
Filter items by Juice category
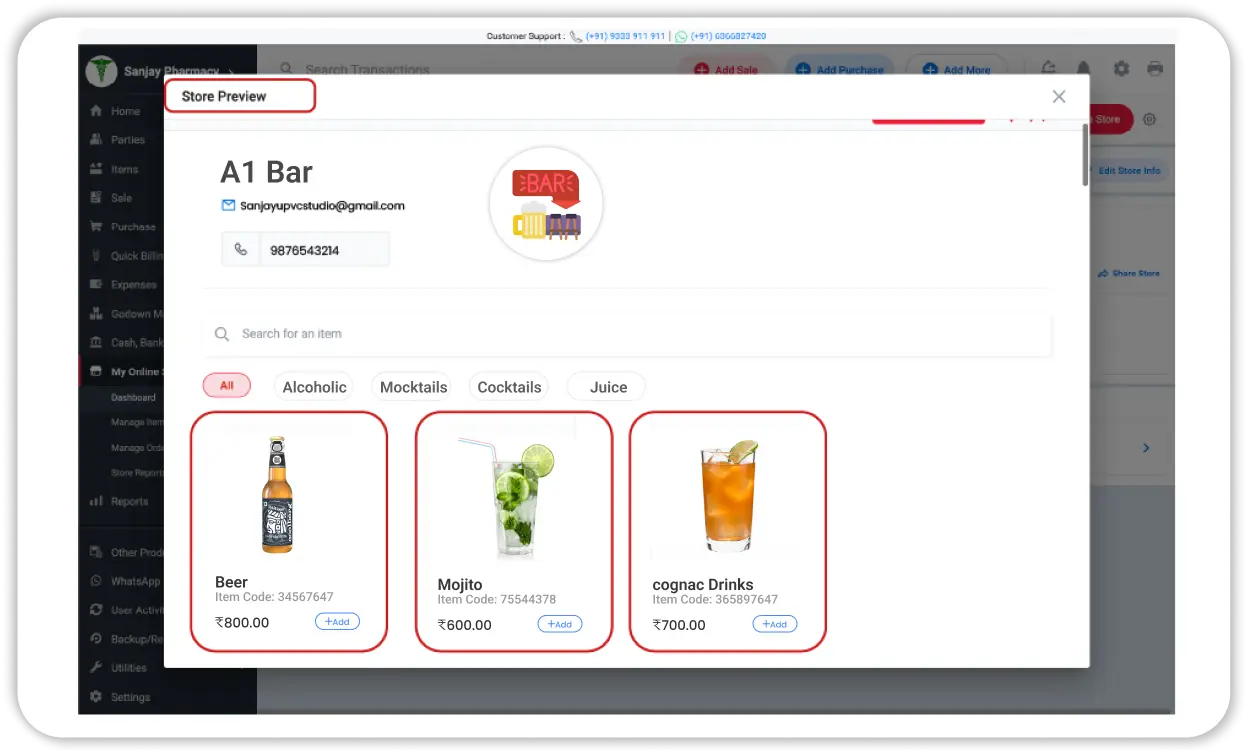(x=607, y=387)
